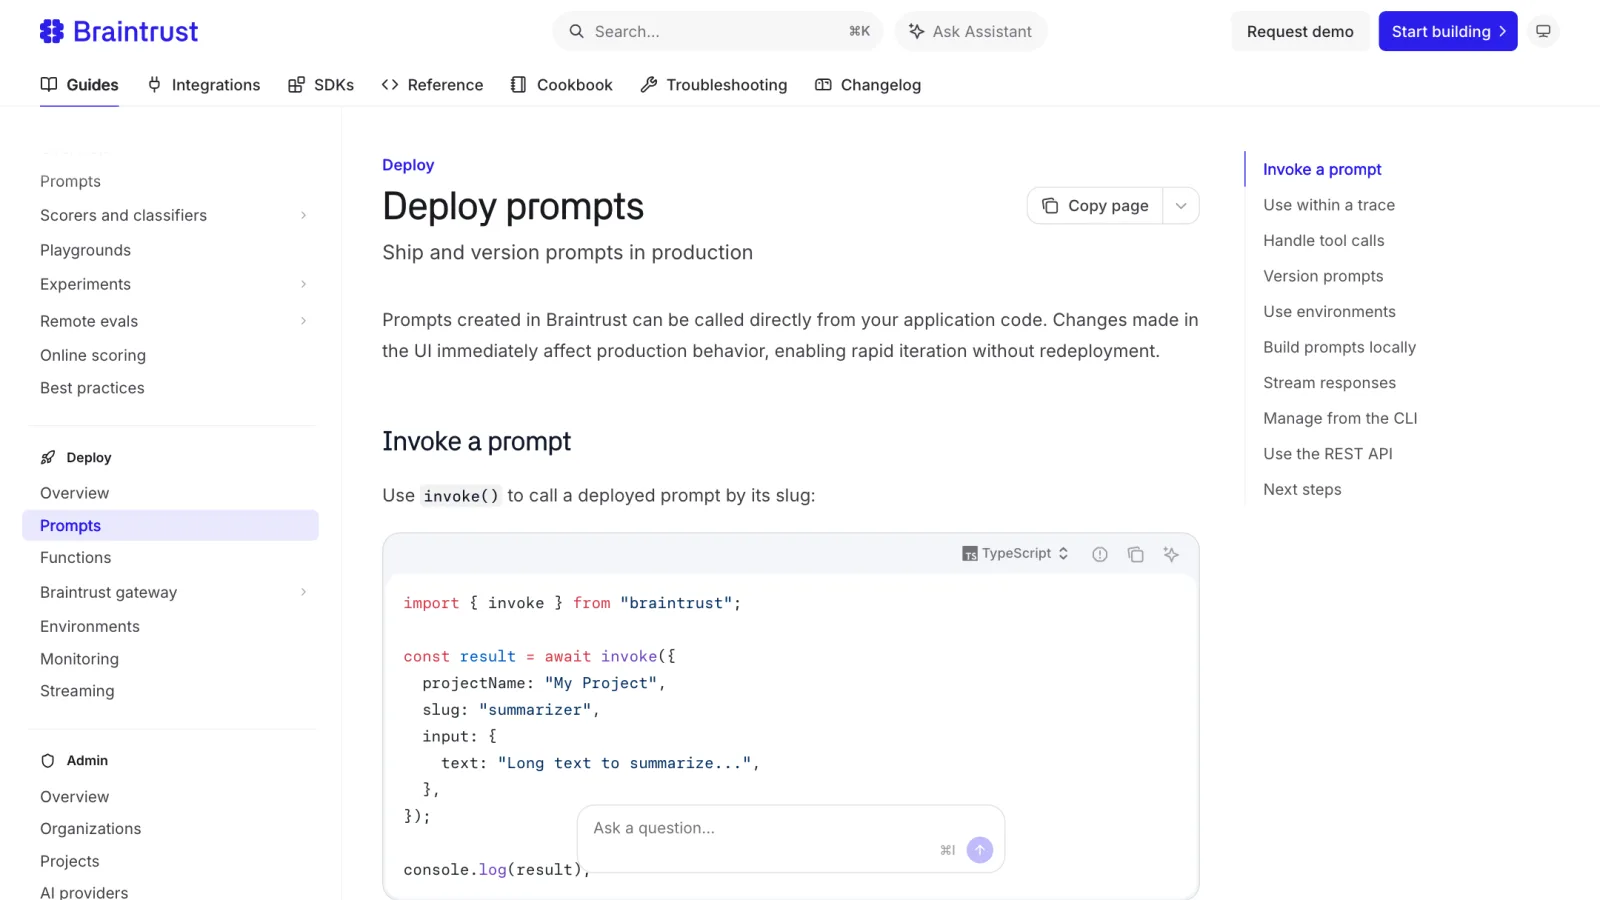Click the Guides book icon
This screenshot has height=900, width=1600.
click(49, 85)
